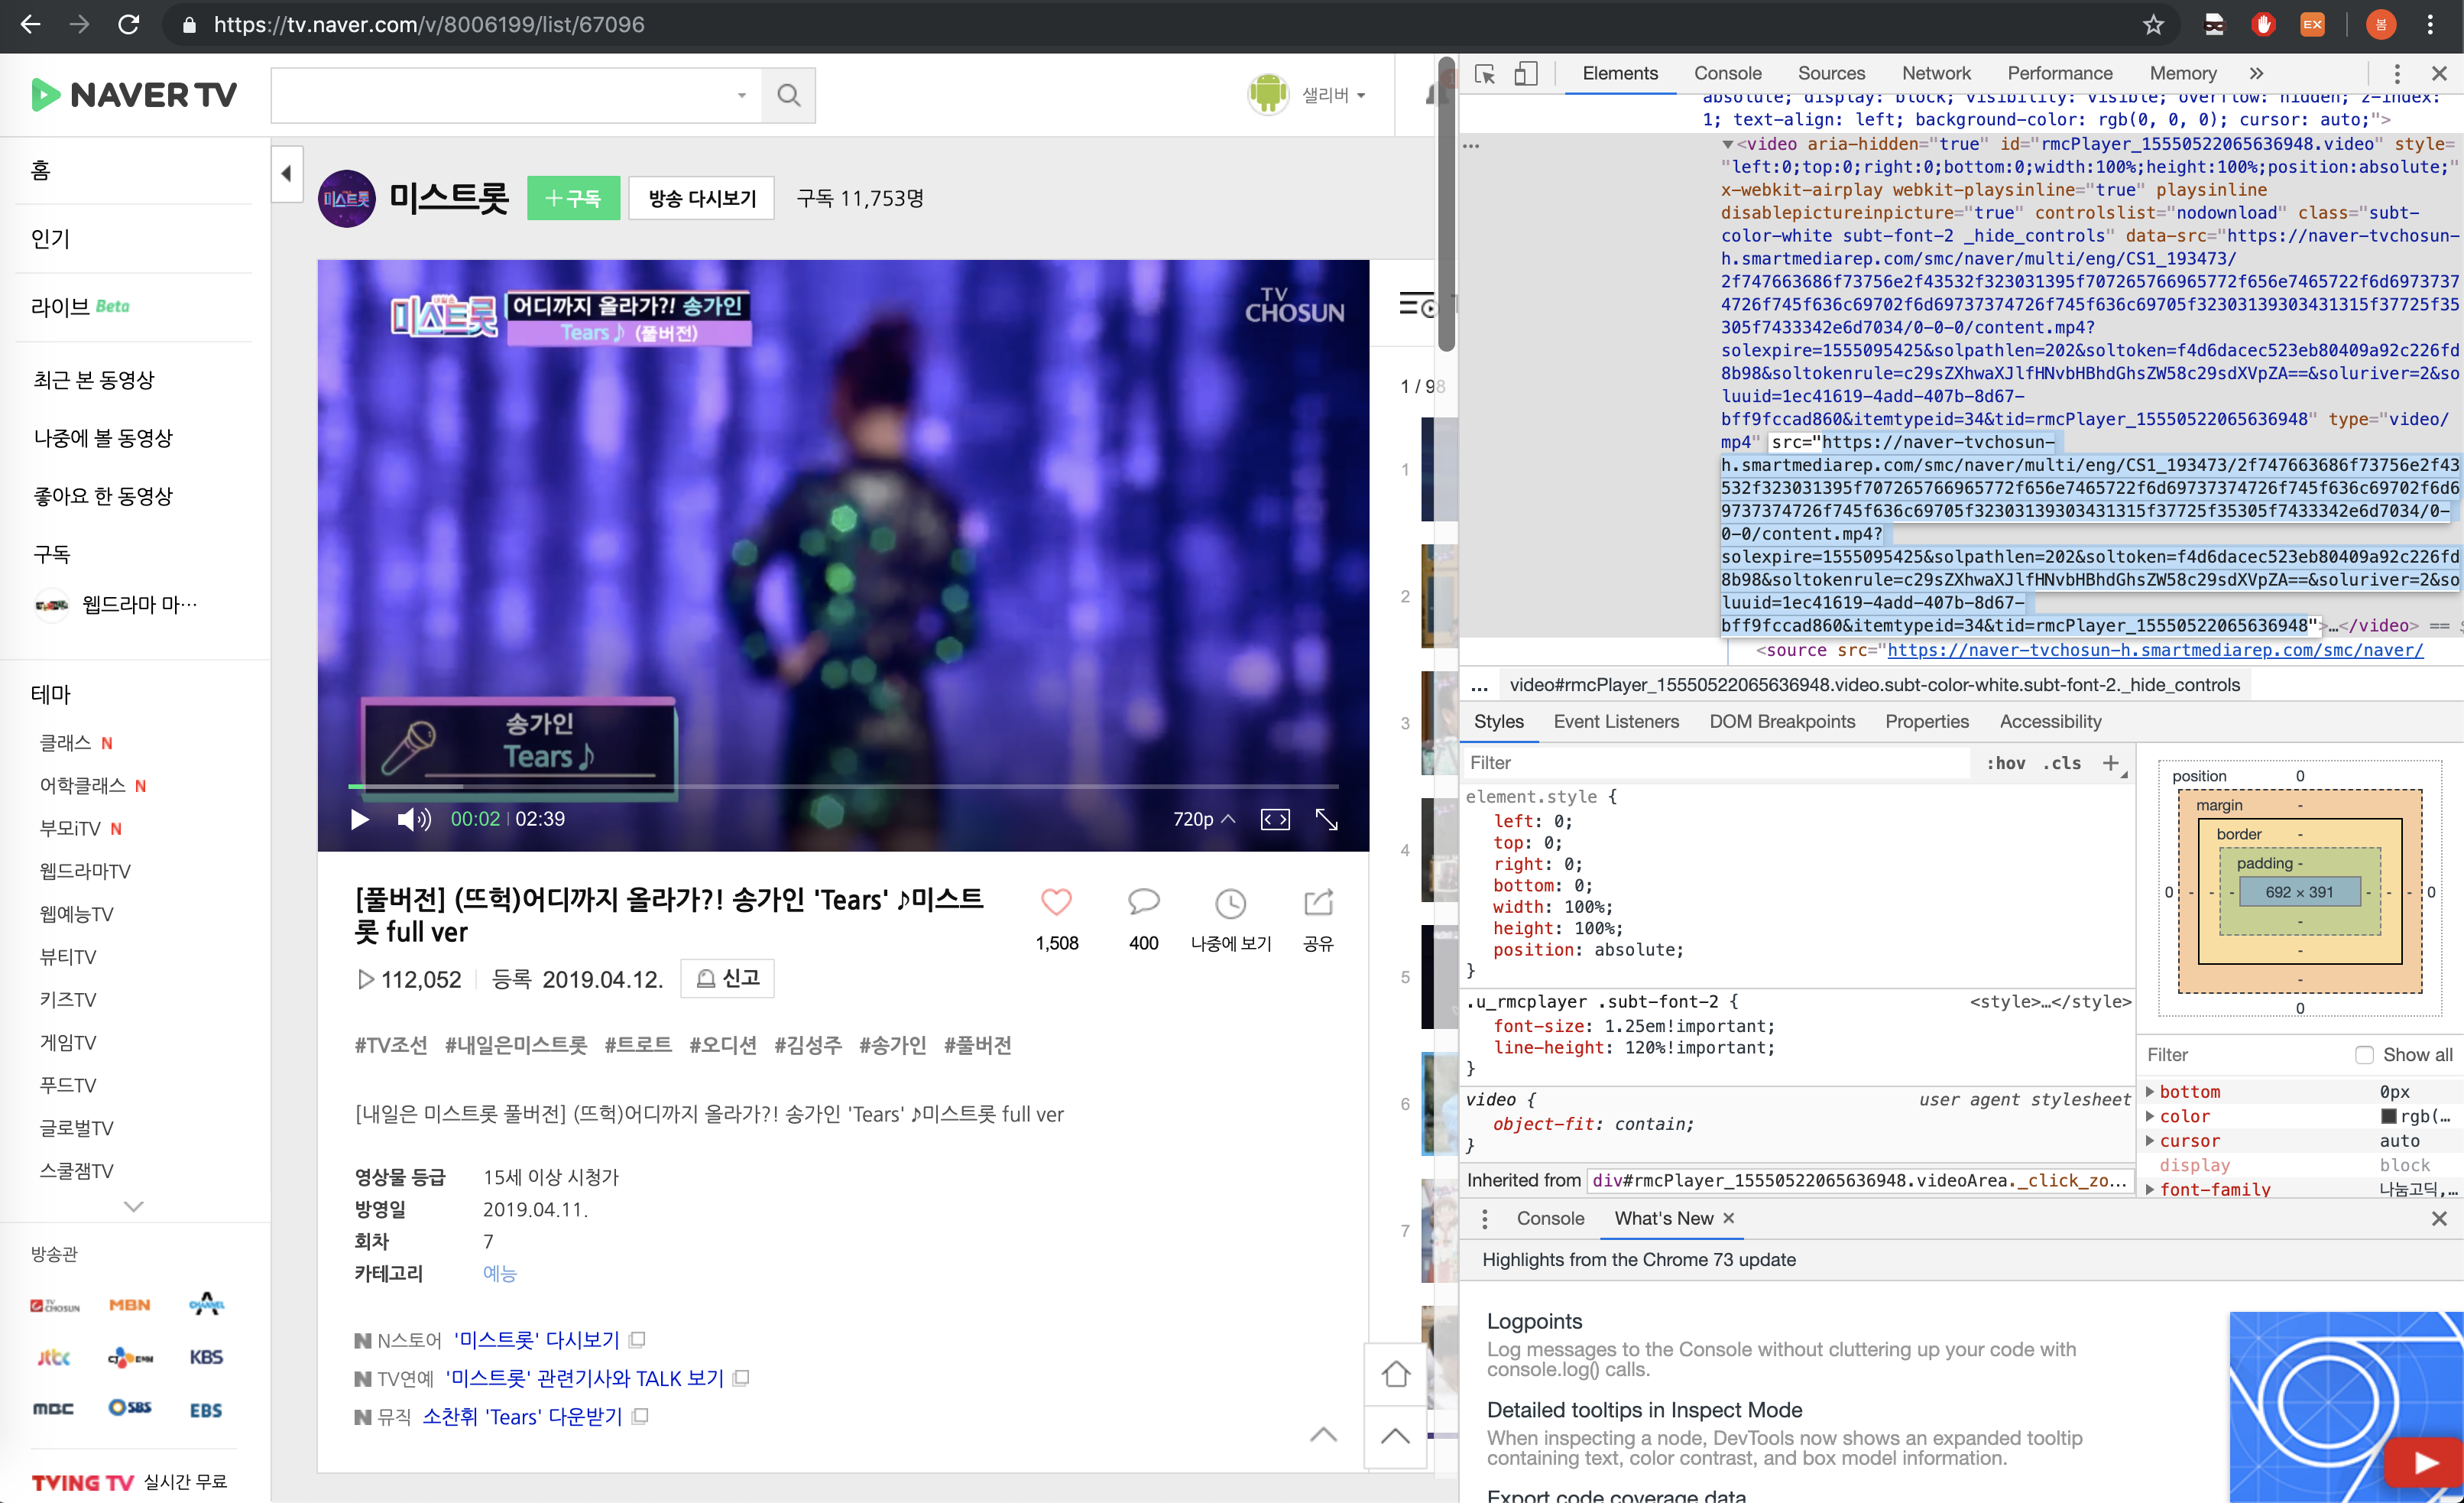The width and height of the screenshot is (2464, 1503).
Task: Toggle the .cls class editor
Action: point(2062,763)
